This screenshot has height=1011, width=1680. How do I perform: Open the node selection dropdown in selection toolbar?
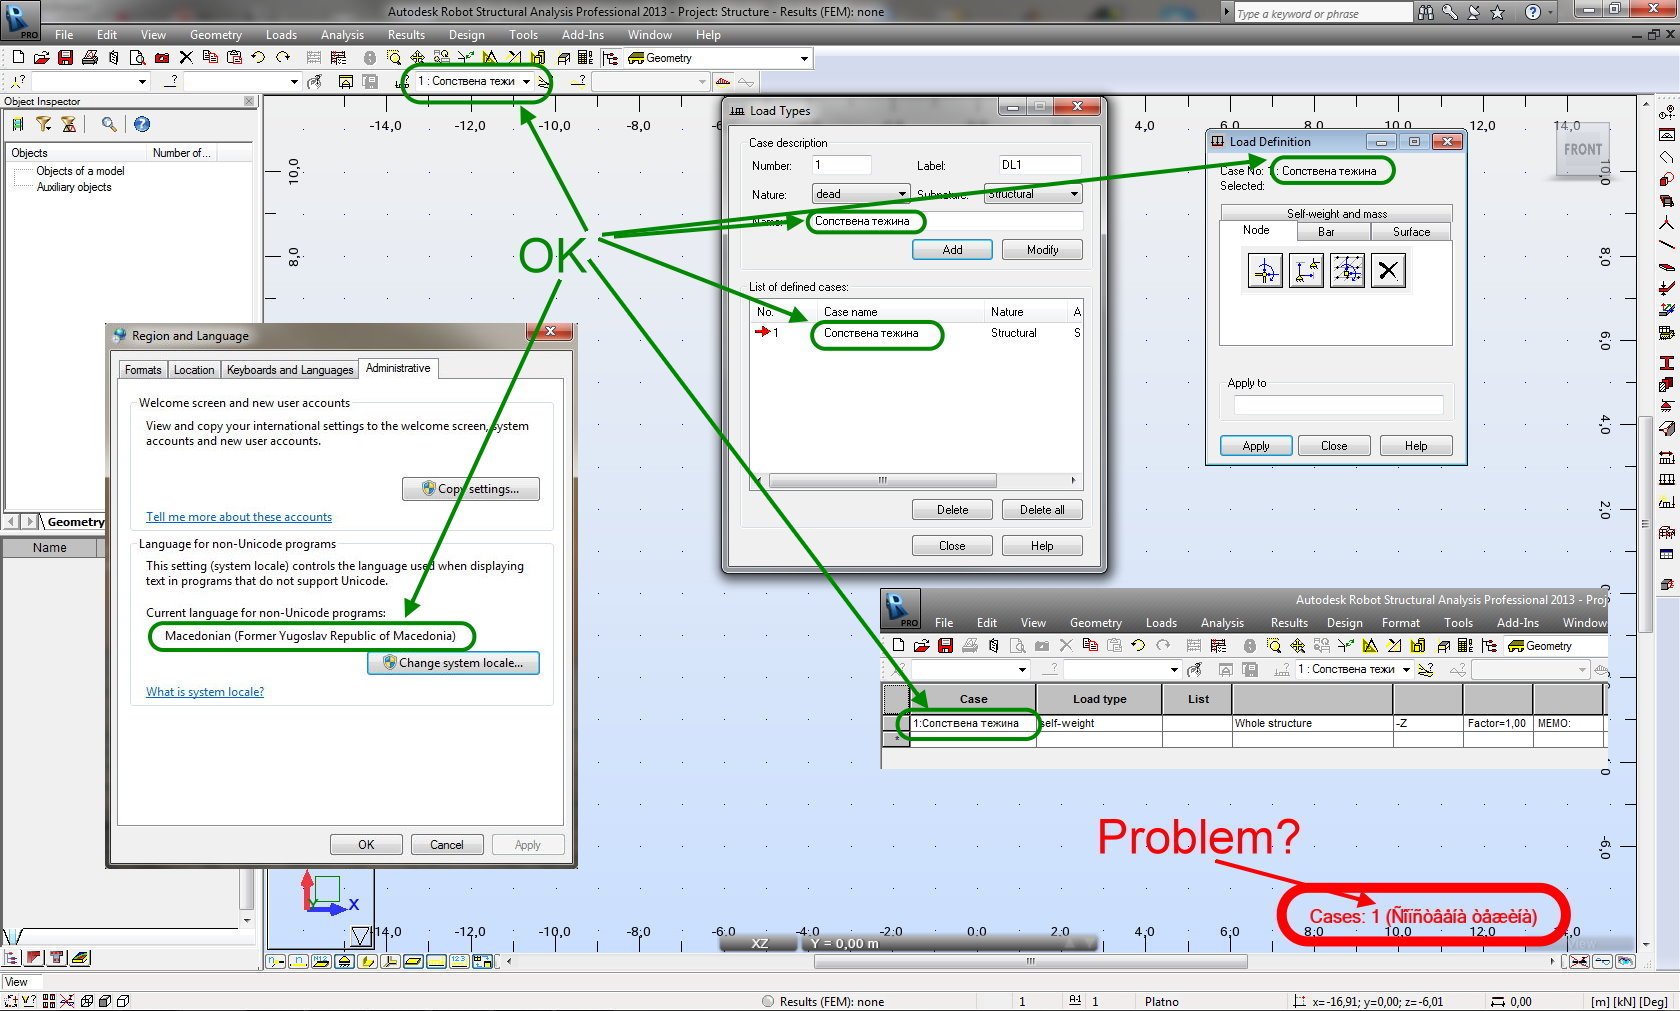(142, 82)
